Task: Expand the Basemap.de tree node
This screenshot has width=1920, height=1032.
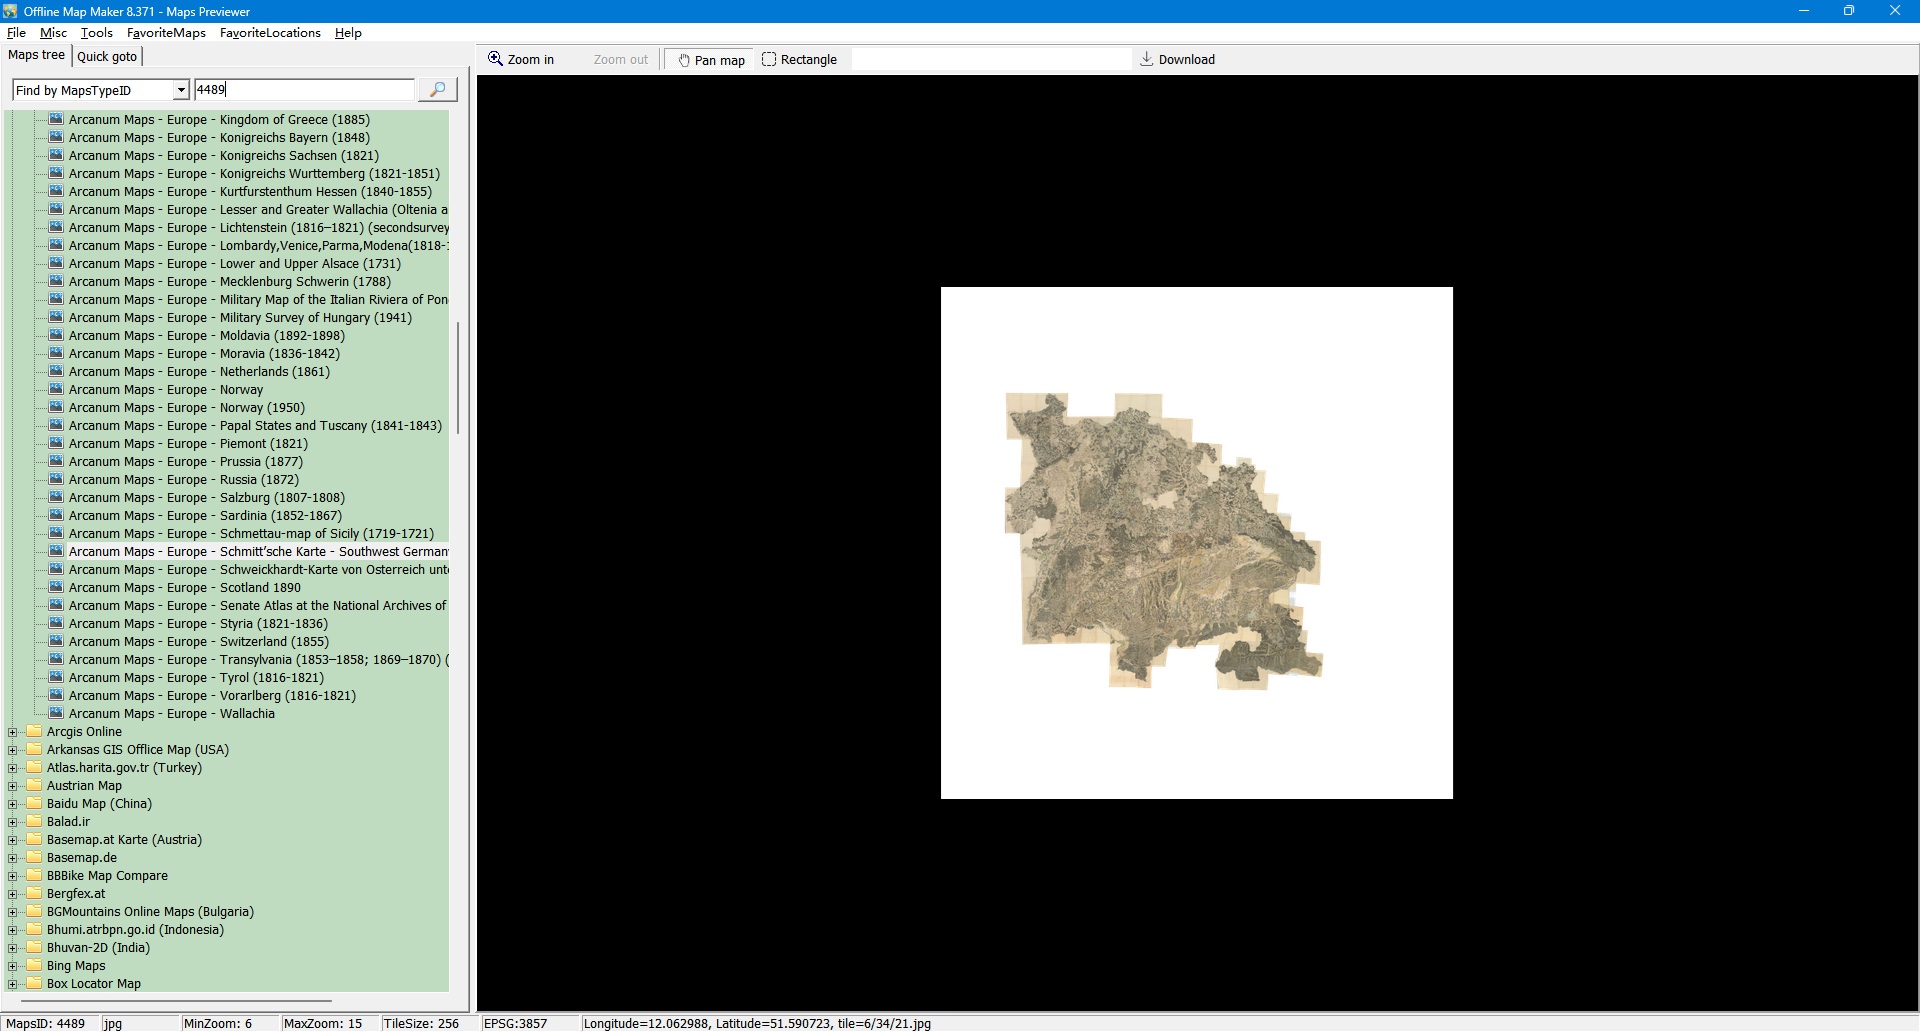Action: pos(13,858)
